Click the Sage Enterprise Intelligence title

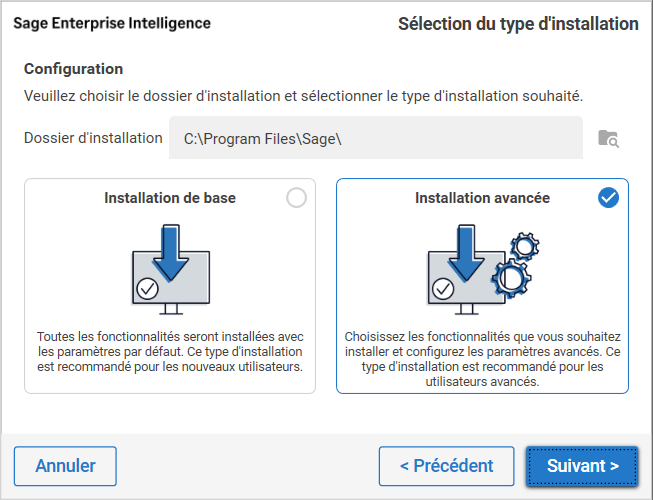point(111,23)
